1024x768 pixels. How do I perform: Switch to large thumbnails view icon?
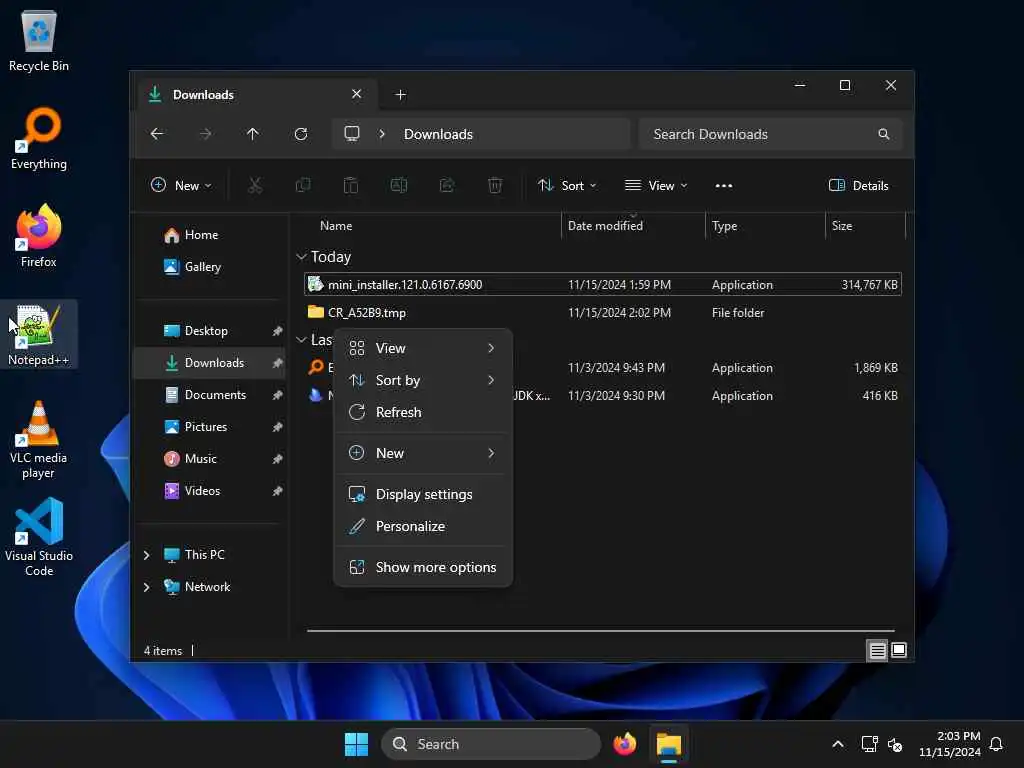click(x=899, y=650)
